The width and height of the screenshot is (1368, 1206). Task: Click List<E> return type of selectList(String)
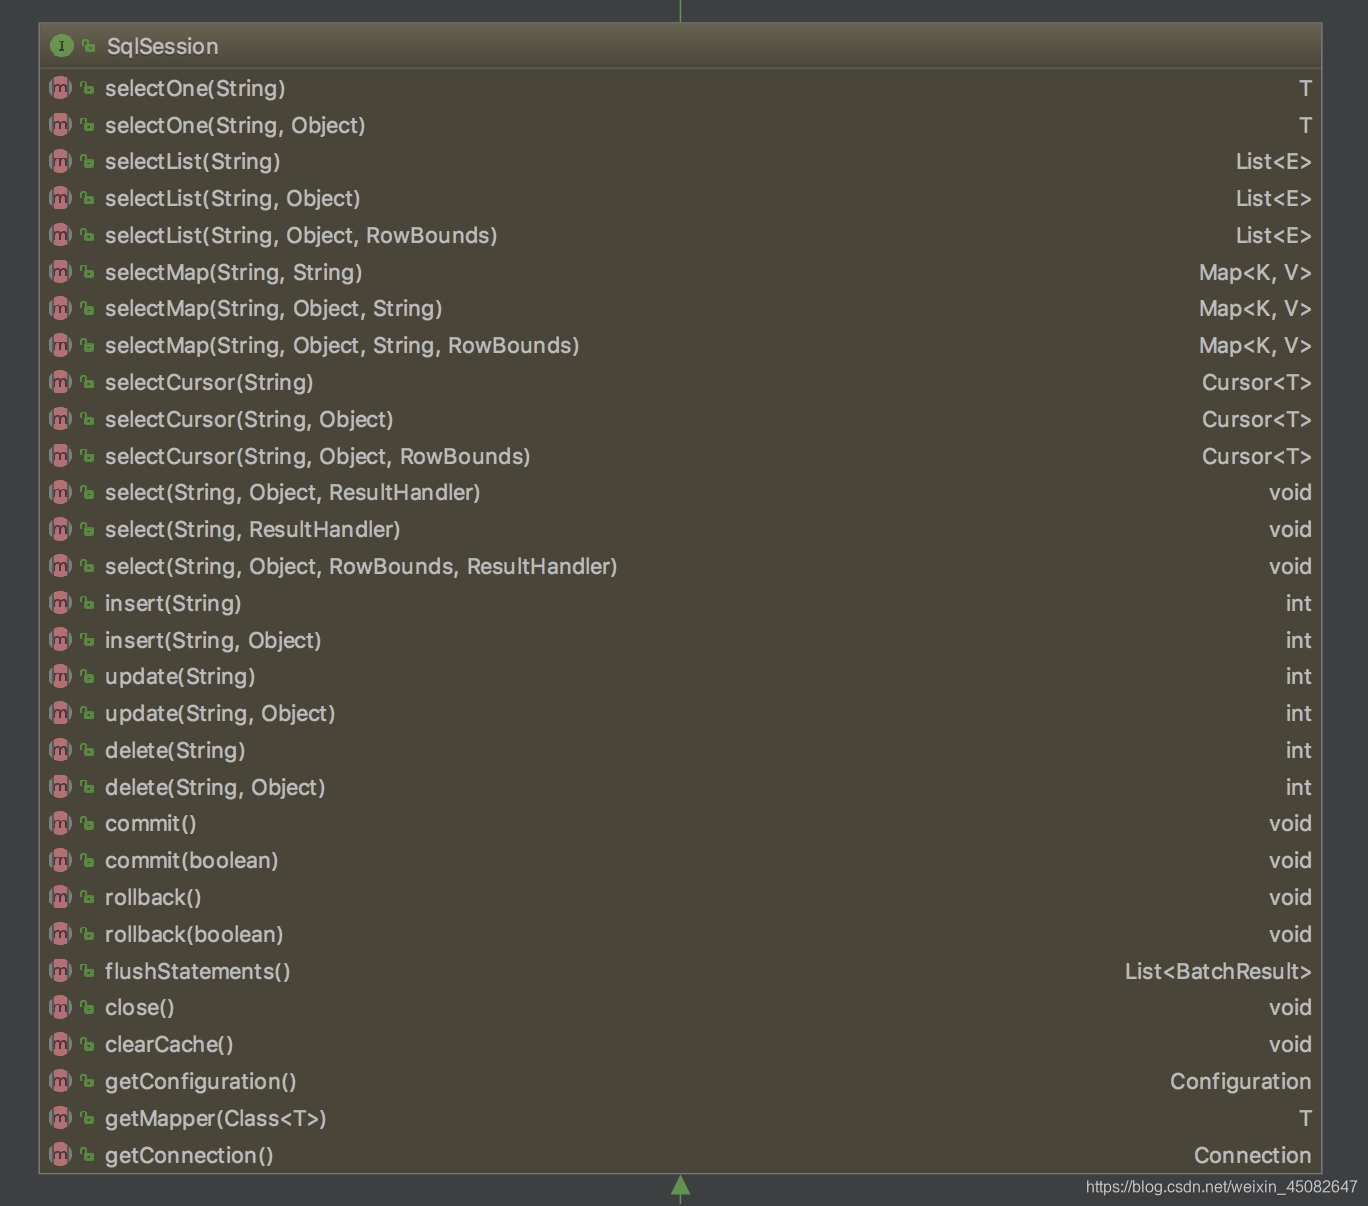tap(1274, 161)
